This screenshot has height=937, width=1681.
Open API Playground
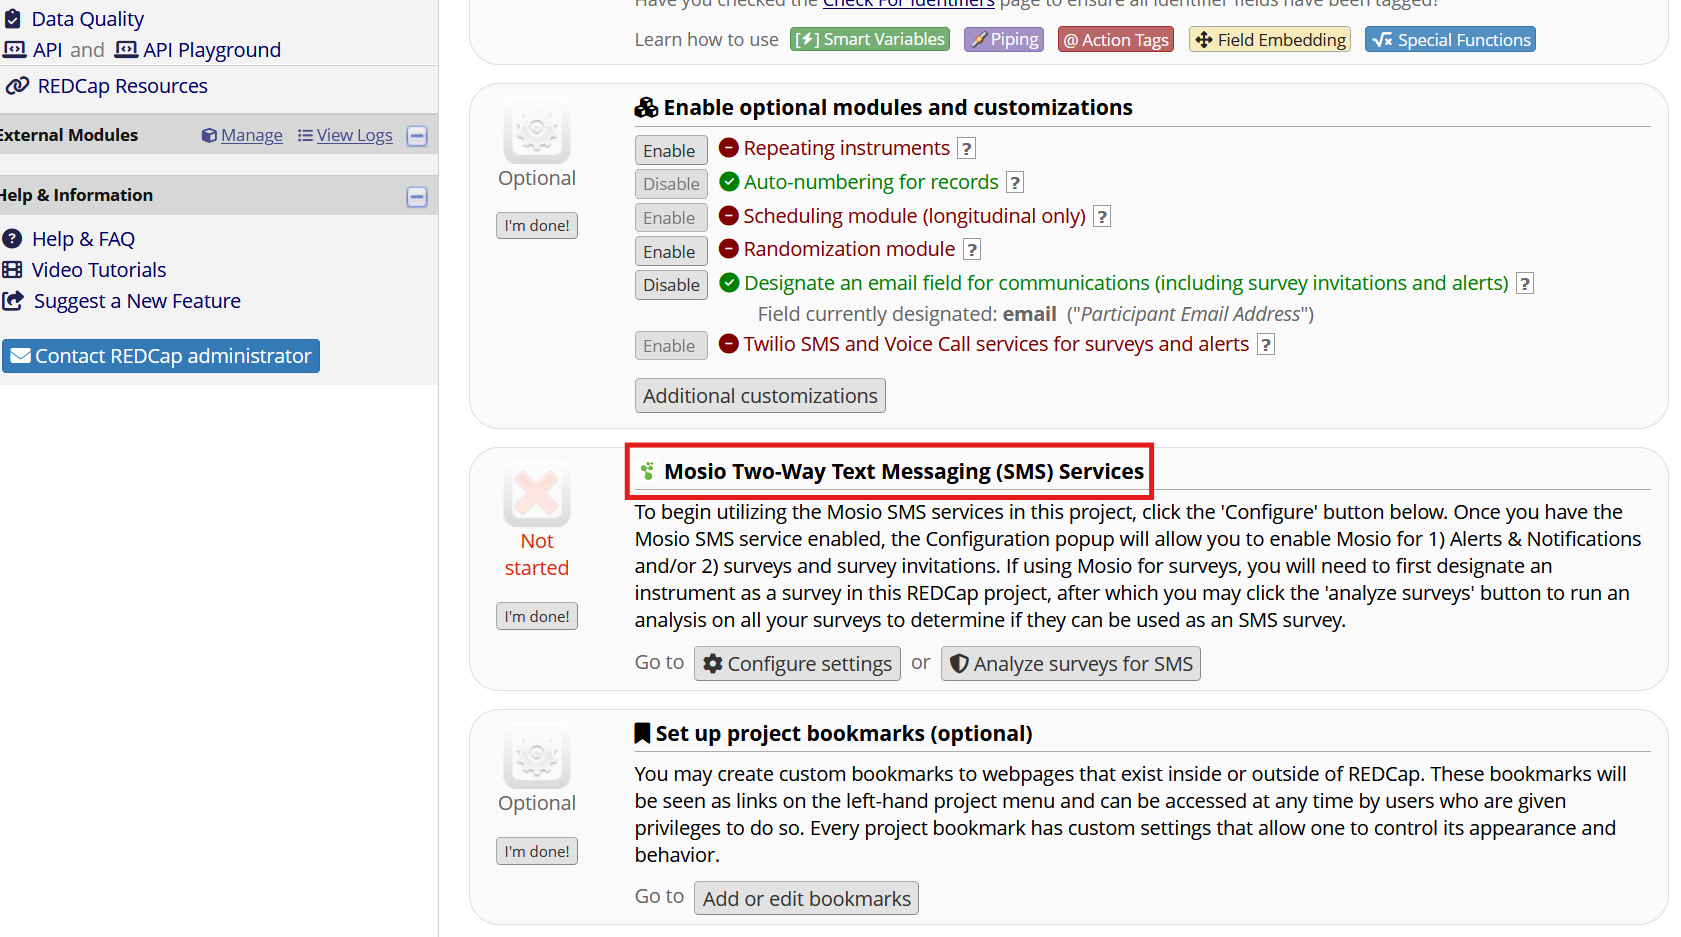tap(212, 50)
